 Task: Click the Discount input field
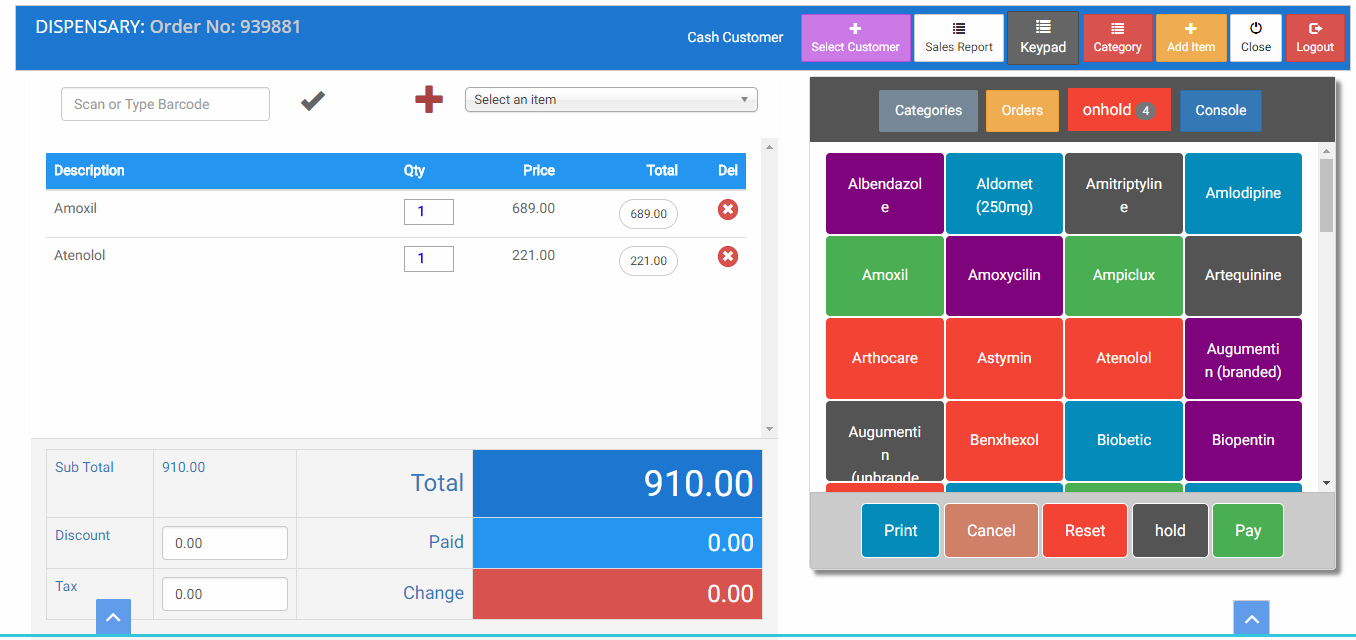(x=224, y=543)
